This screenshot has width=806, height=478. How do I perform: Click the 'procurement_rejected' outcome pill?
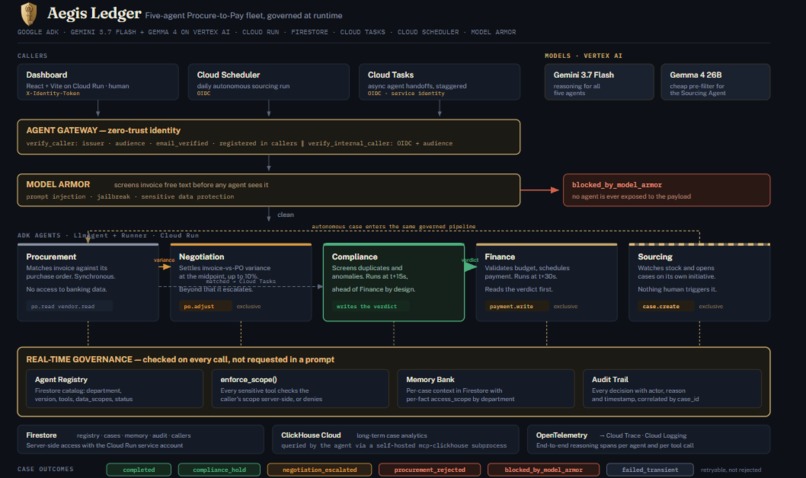point(430,470)
